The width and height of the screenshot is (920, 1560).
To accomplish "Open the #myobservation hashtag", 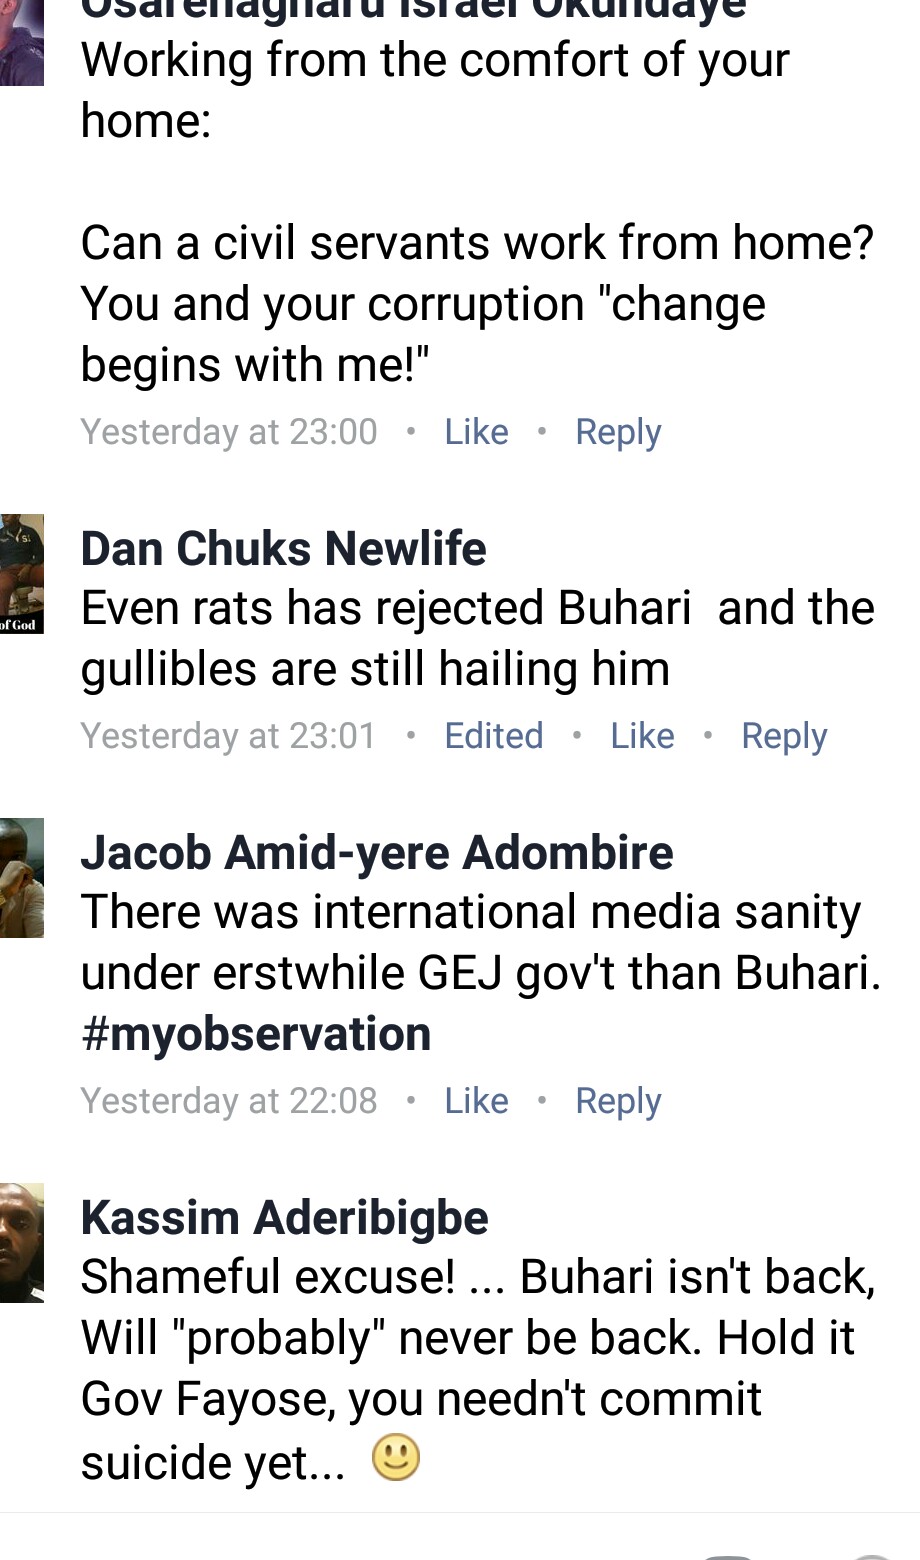I will 256,1034.
